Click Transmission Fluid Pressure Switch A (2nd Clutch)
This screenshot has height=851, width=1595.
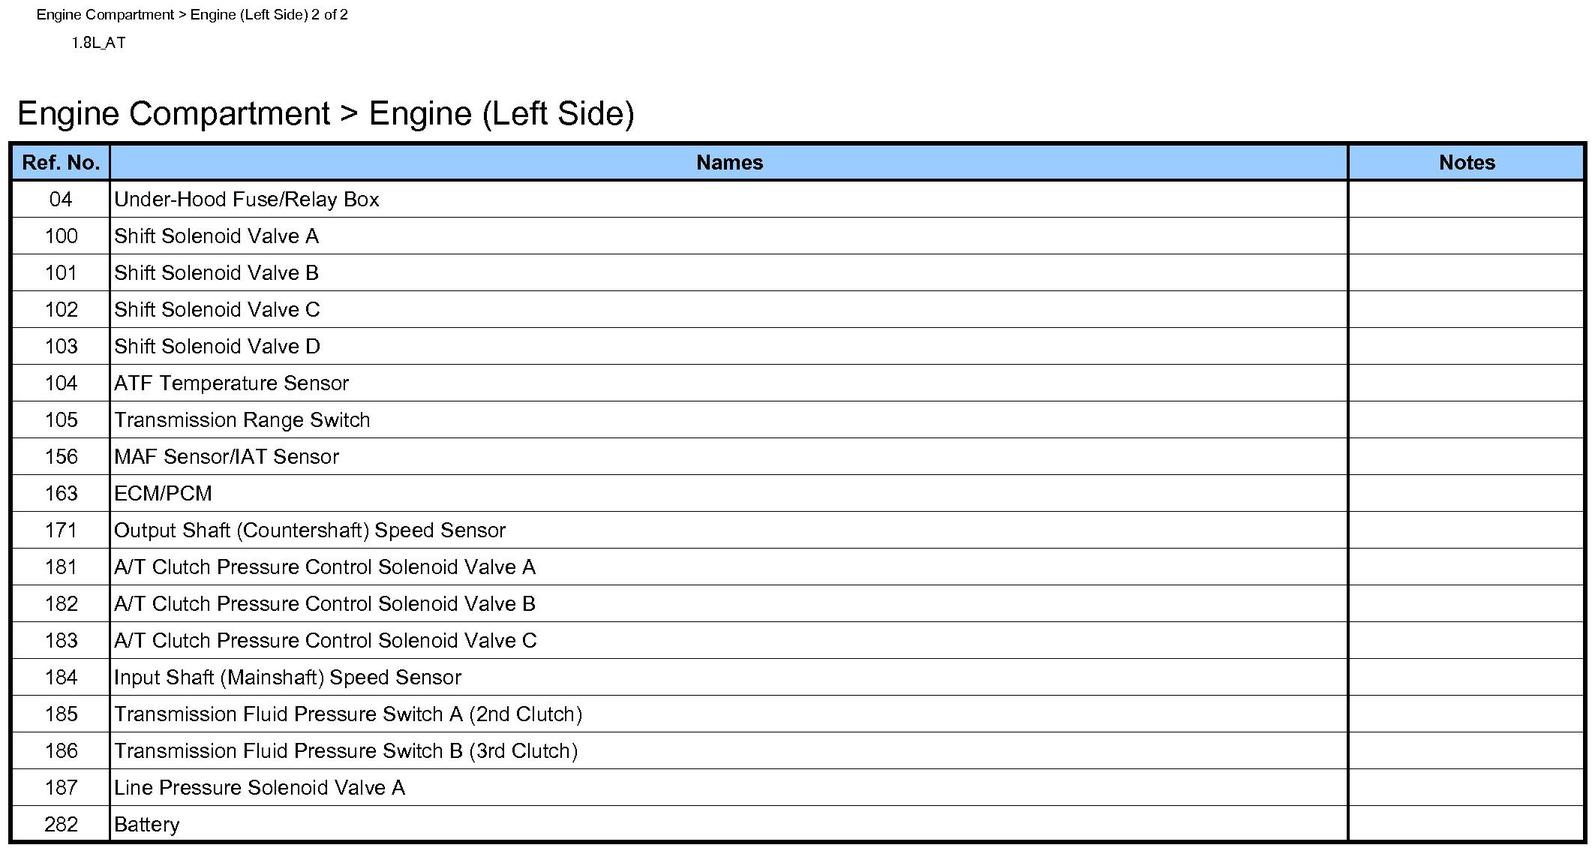click(348, 714)
